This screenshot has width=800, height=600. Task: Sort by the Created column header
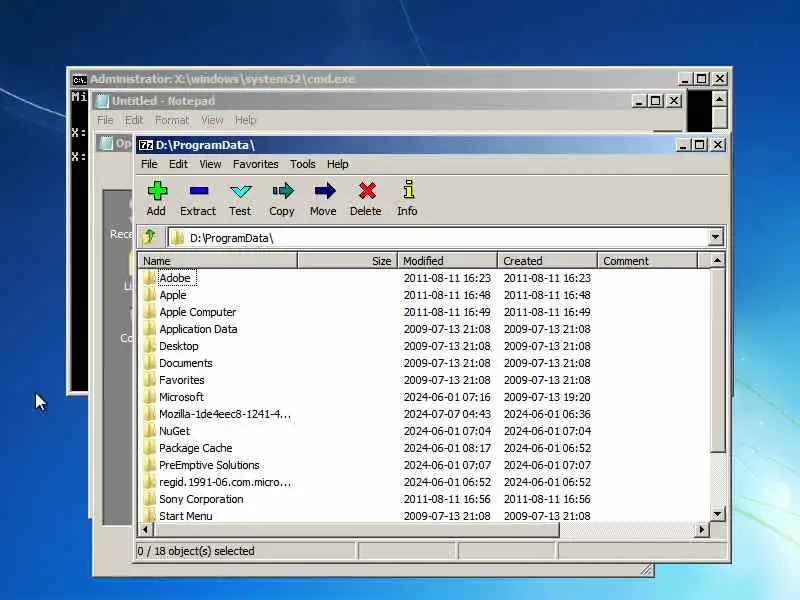pos(547,261)
